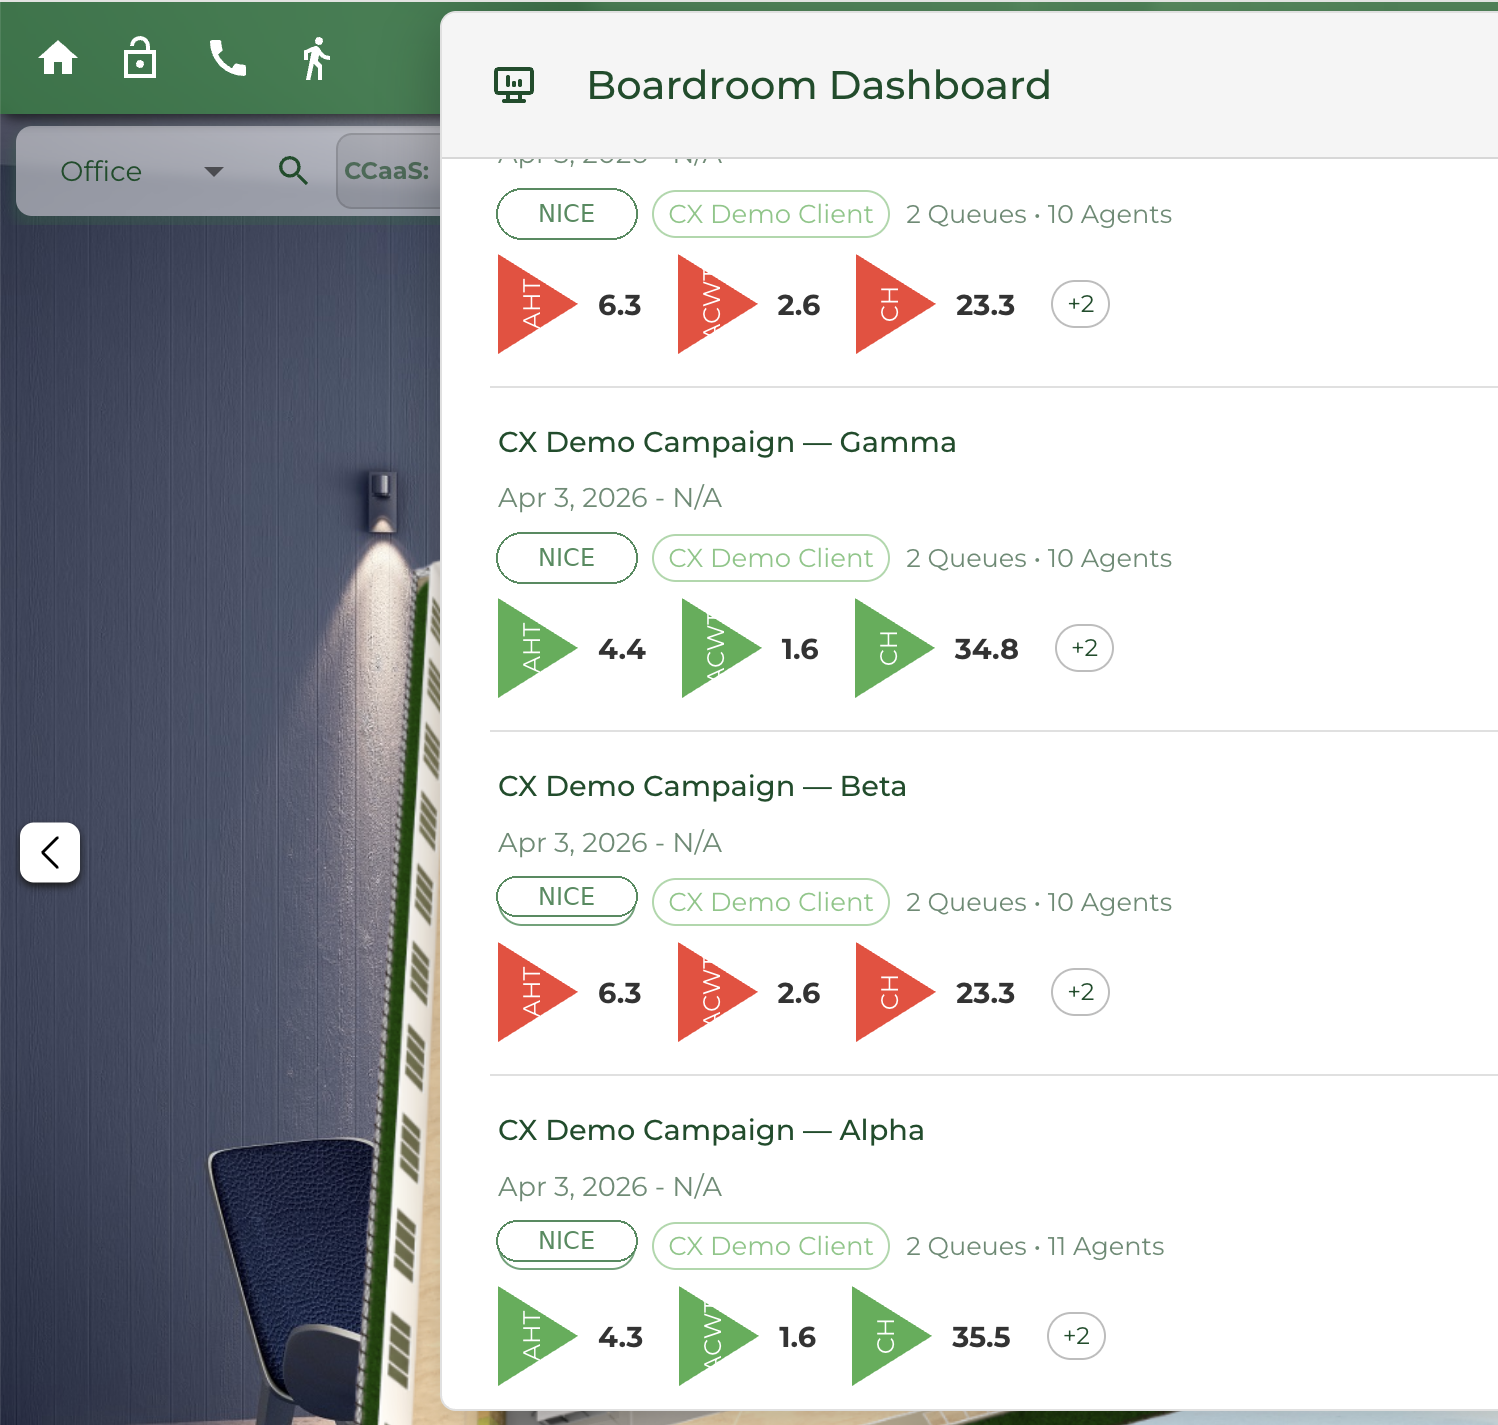The height and width of the screenshot is (1425, 1498).
Task: Click the red CH indicator in topmost card
Action: 894,304
